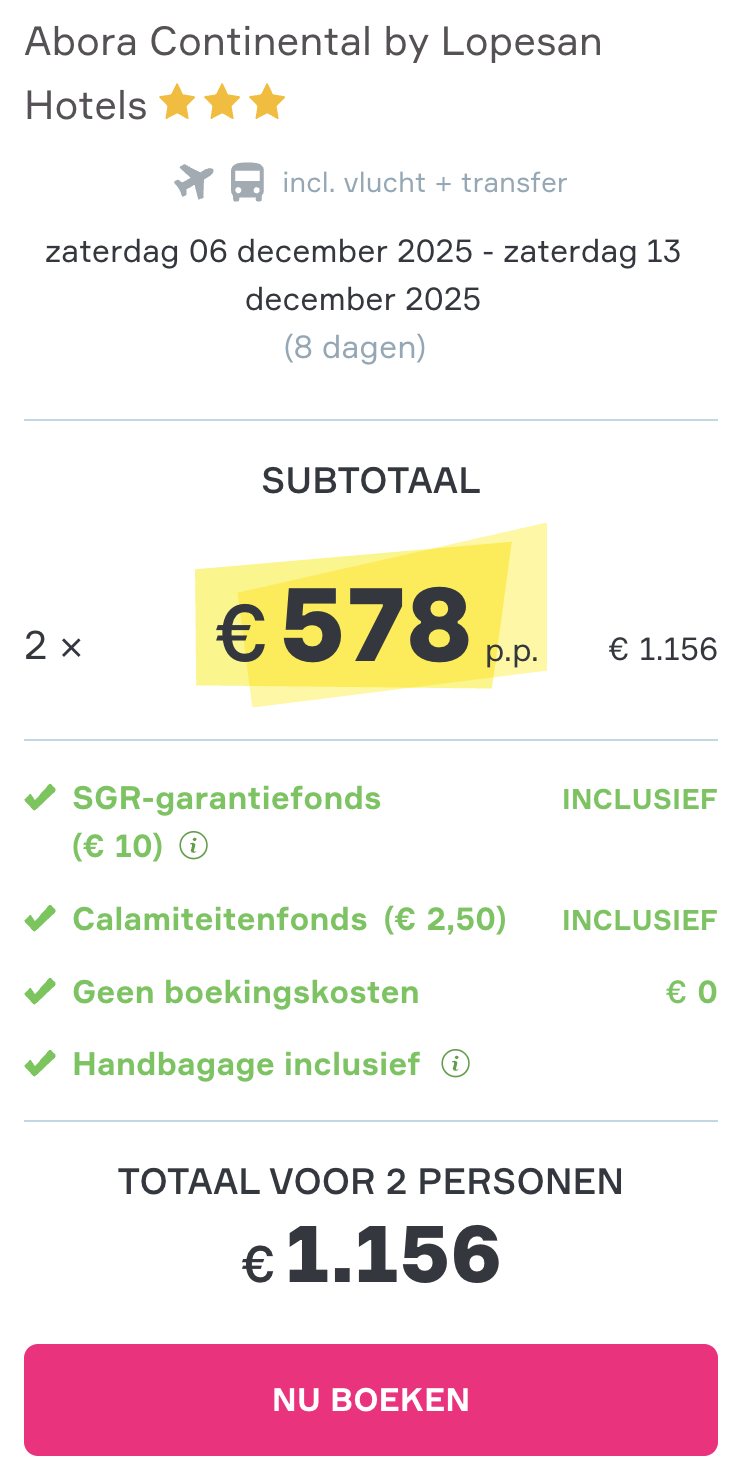This screenshot has height=1474, width=744.
Task: Select the third star in the hotel rating
Action: click(x=266, y=100)
